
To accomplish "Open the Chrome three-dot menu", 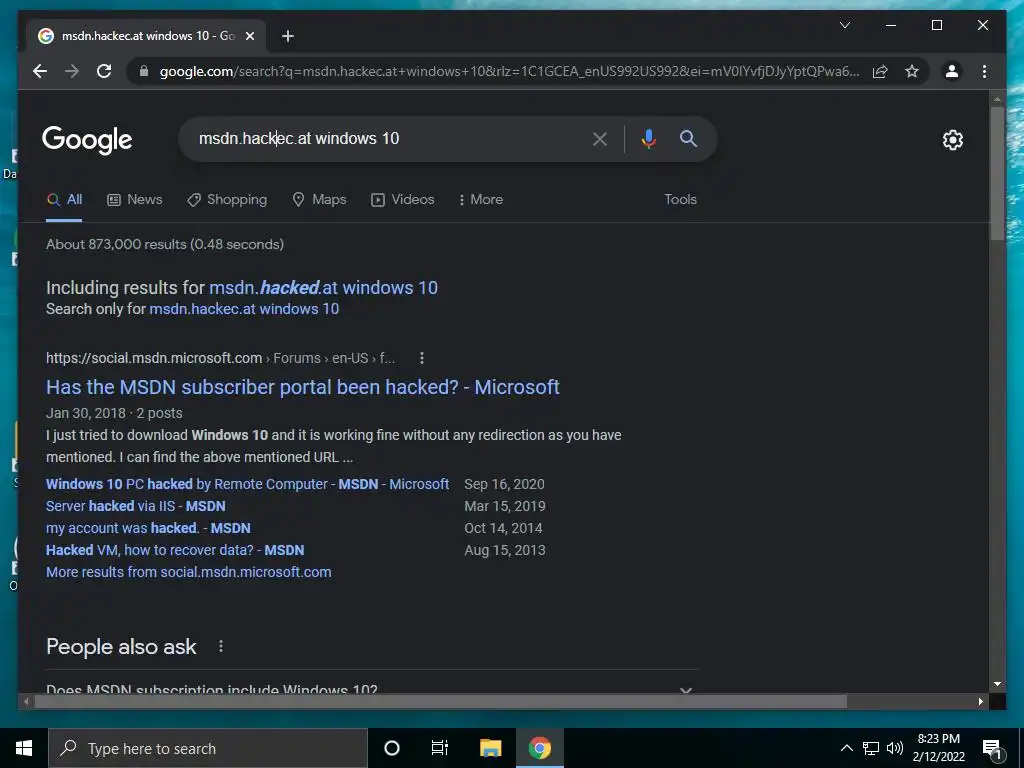I will [x=984, y=71].
